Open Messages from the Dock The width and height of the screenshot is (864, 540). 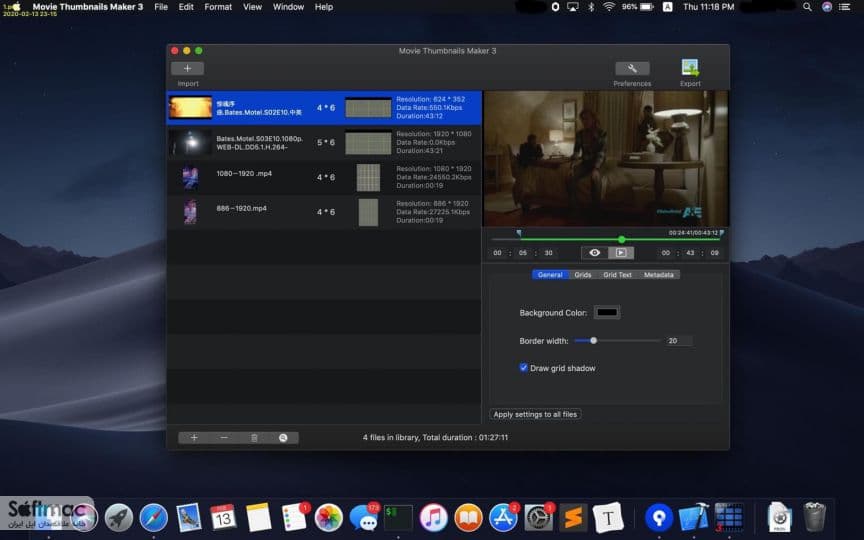click(x=364, y=518)
